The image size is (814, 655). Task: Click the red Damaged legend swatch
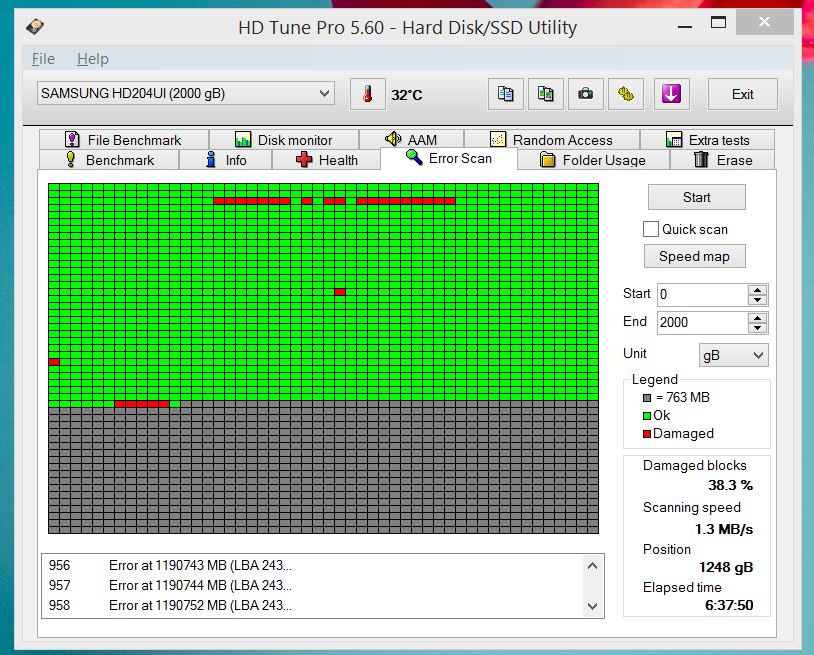coord(647,434)
